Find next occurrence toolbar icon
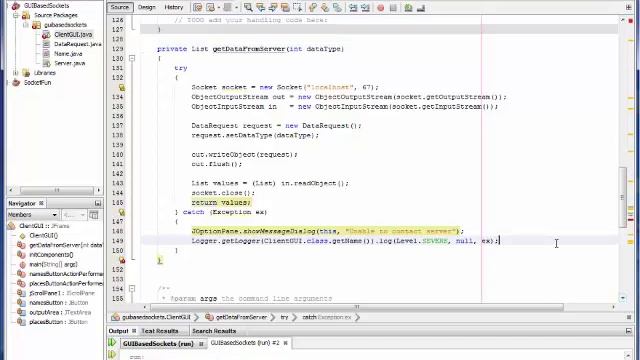The image size is (640, 360). (x=273, y=7)
